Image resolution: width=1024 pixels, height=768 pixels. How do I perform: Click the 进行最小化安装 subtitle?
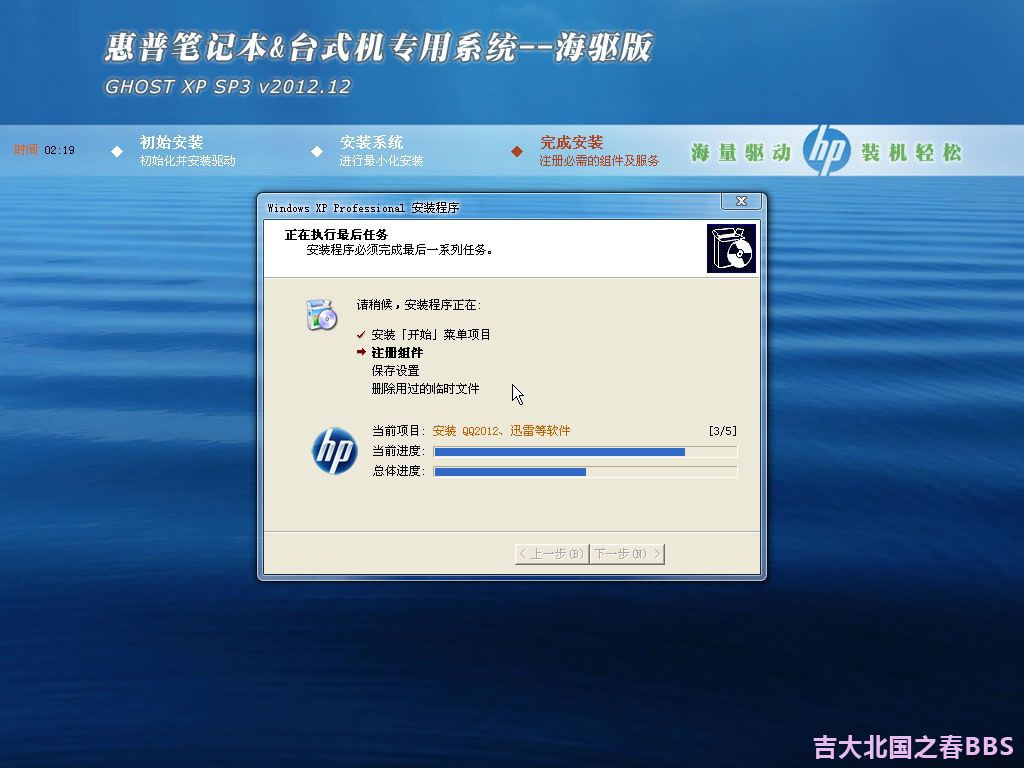[381, 161]
